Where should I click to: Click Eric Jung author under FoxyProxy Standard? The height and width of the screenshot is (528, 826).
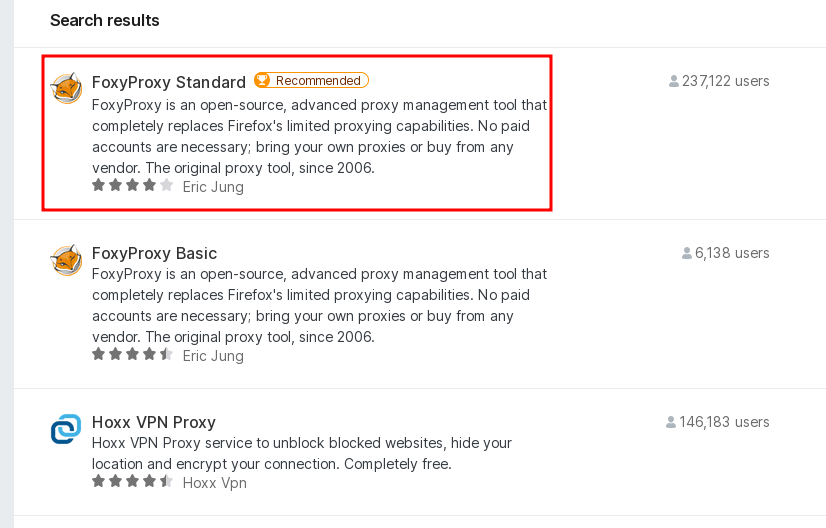213,187
